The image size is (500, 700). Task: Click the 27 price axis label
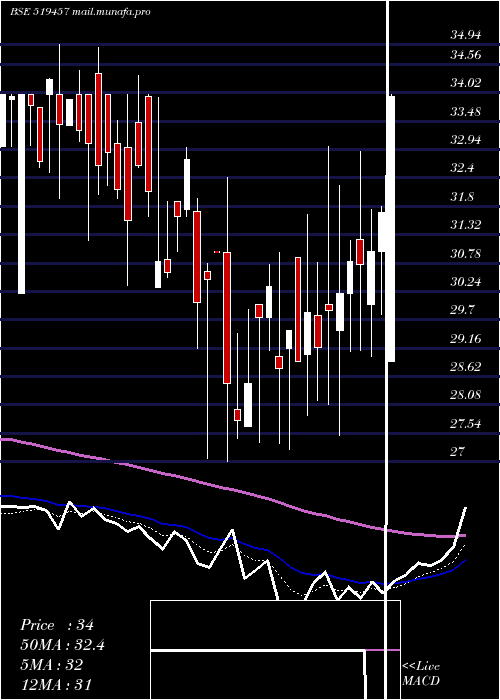pyautogui.click(x=458, y=451)
